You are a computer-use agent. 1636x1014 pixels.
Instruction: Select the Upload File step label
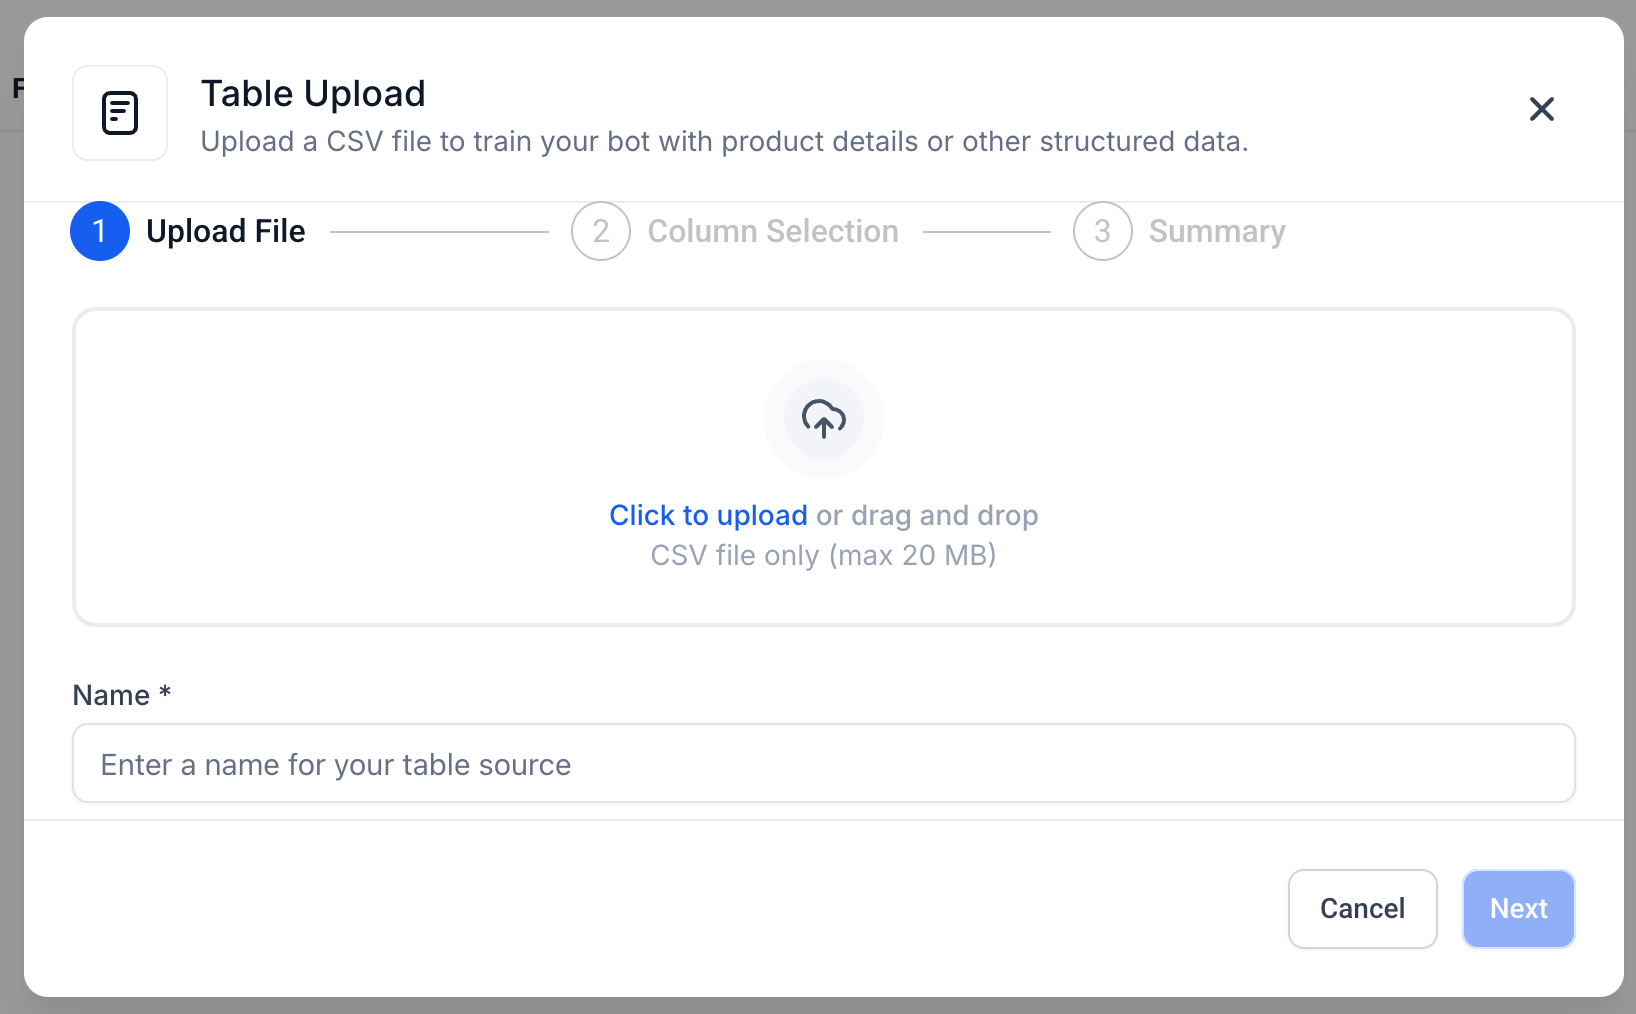coord(226,231)
